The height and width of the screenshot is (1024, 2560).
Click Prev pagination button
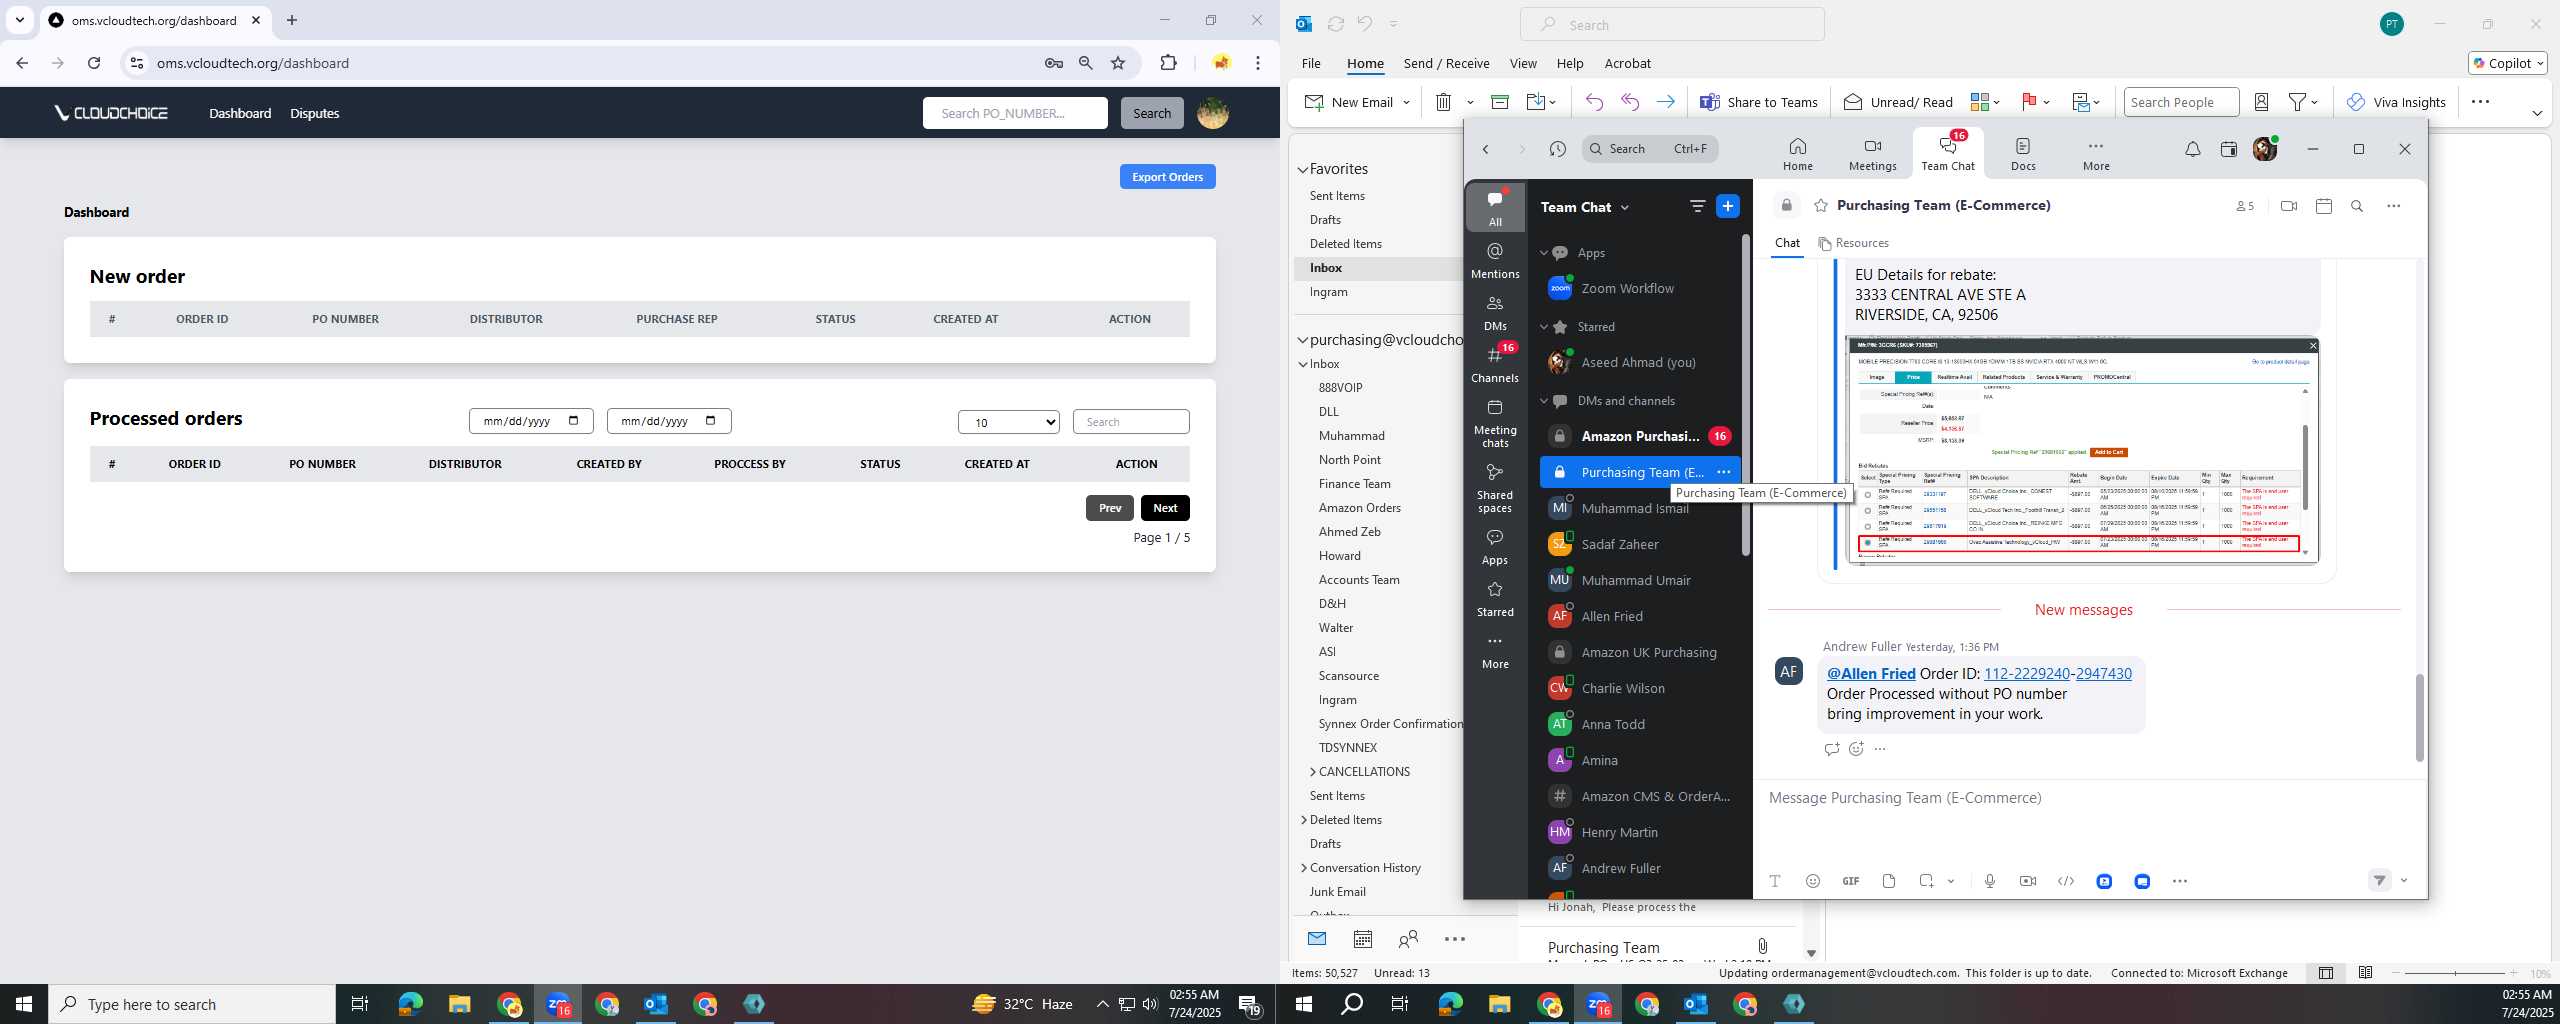click(x=1110, y=508)
